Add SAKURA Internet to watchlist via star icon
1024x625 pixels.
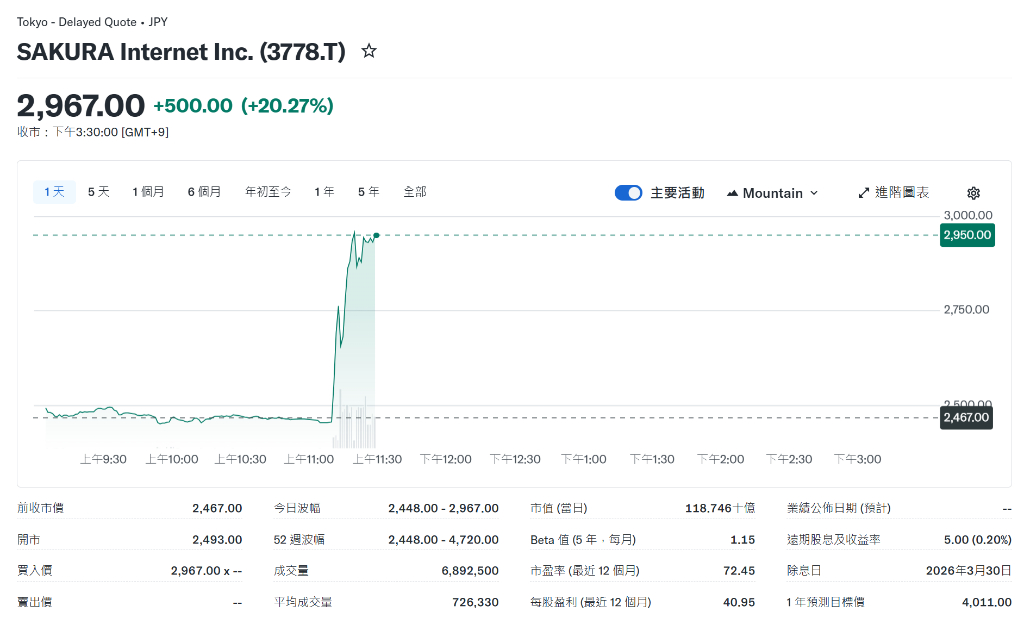[x=368, y=50]
